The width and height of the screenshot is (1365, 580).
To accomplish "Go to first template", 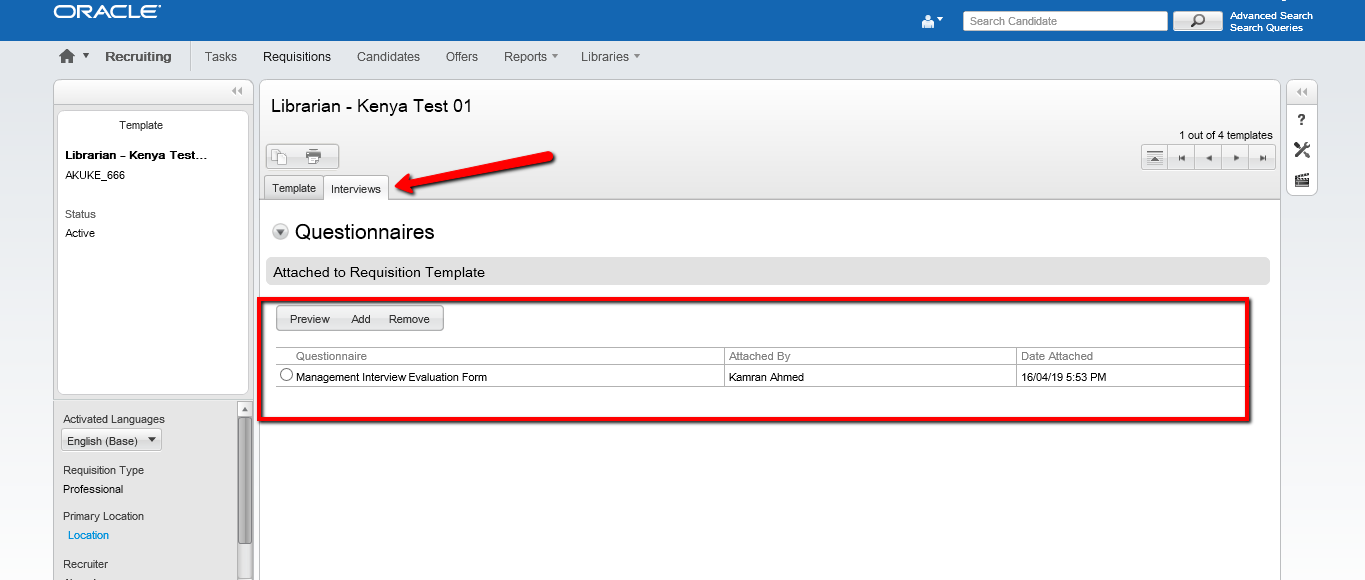I will [1182, 157].
